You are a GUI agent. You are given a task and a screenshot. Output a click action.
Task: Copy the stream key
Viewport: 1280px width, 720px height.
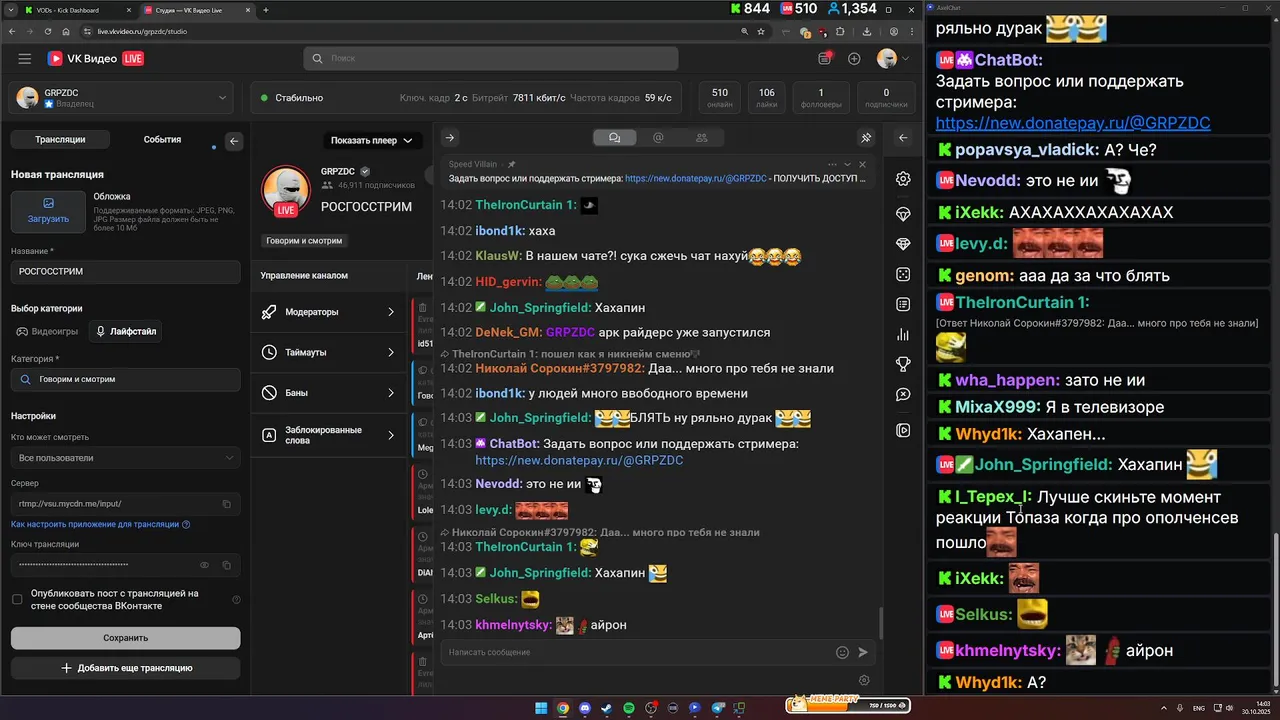(x=226, y=565)
